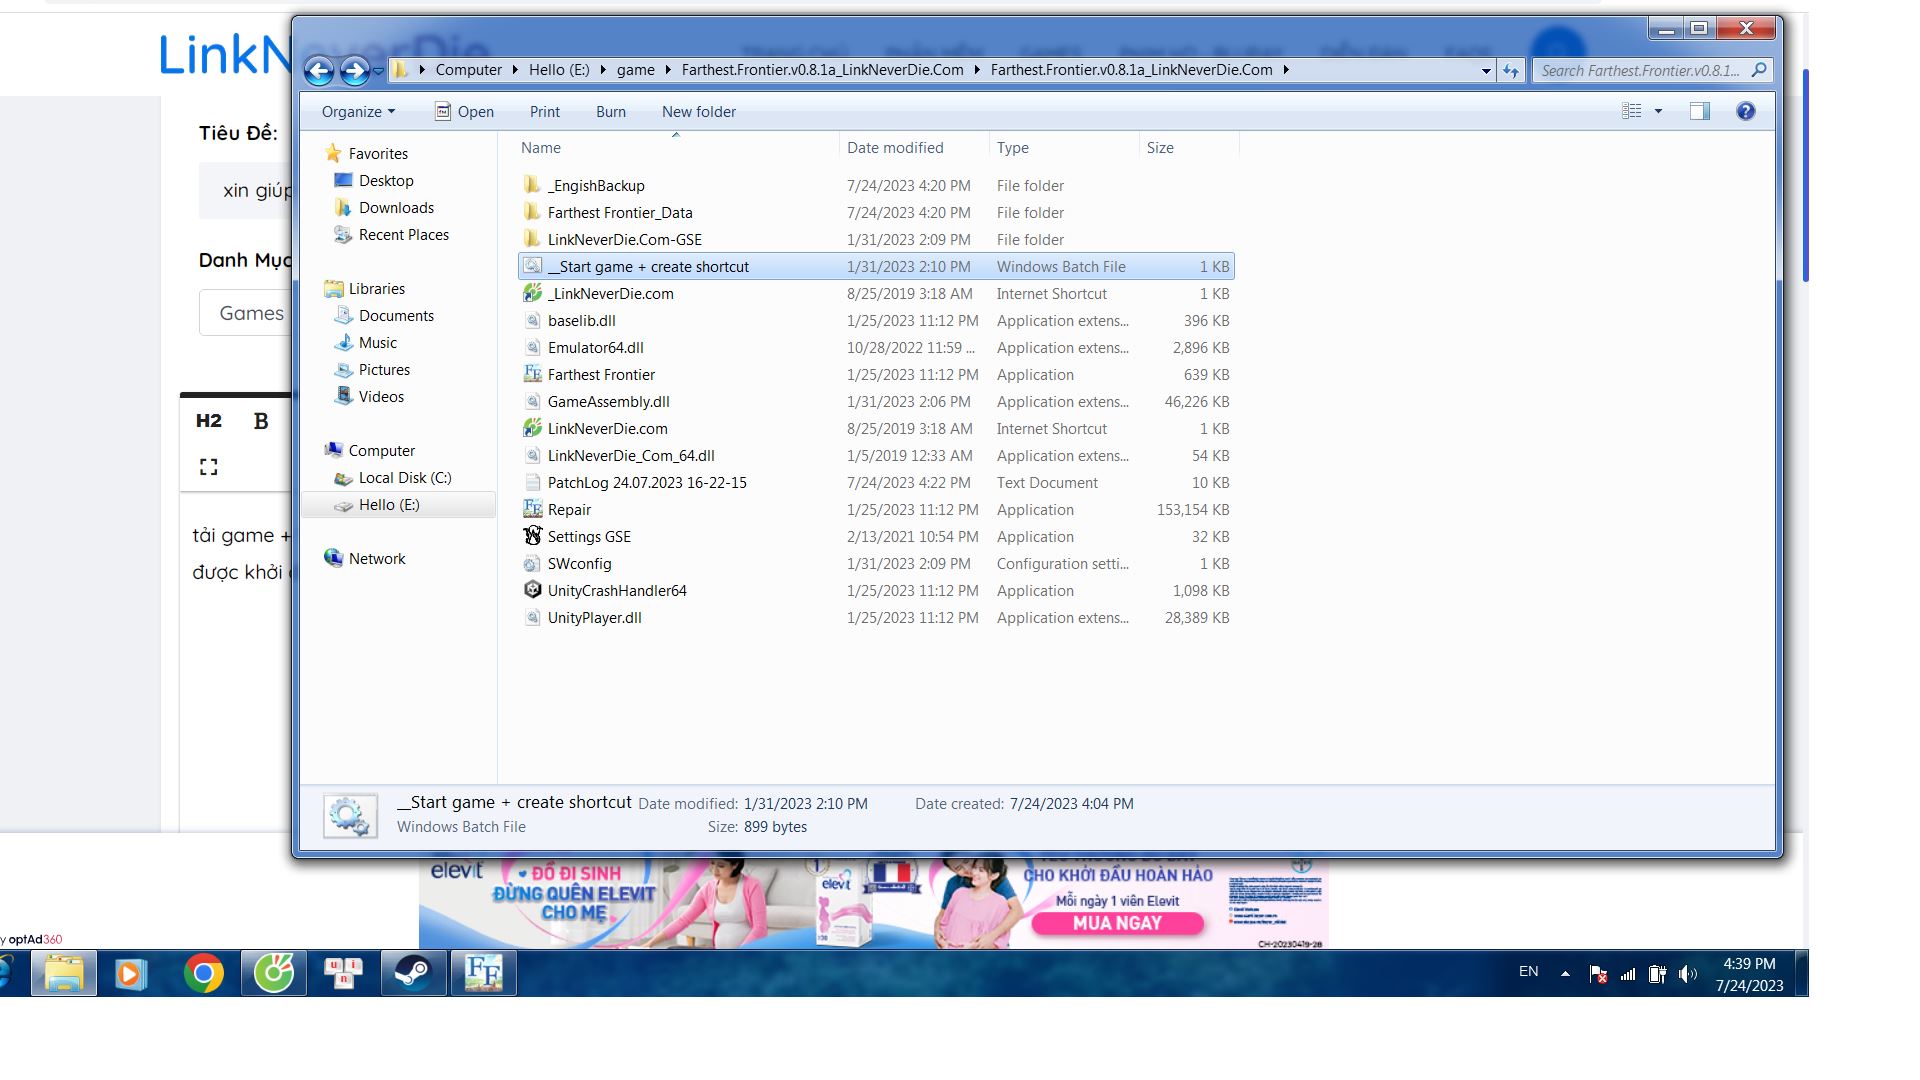Open the _EnglishBackup folder
Viewport: 1920px width, 1080px height.
pos(597,185)
